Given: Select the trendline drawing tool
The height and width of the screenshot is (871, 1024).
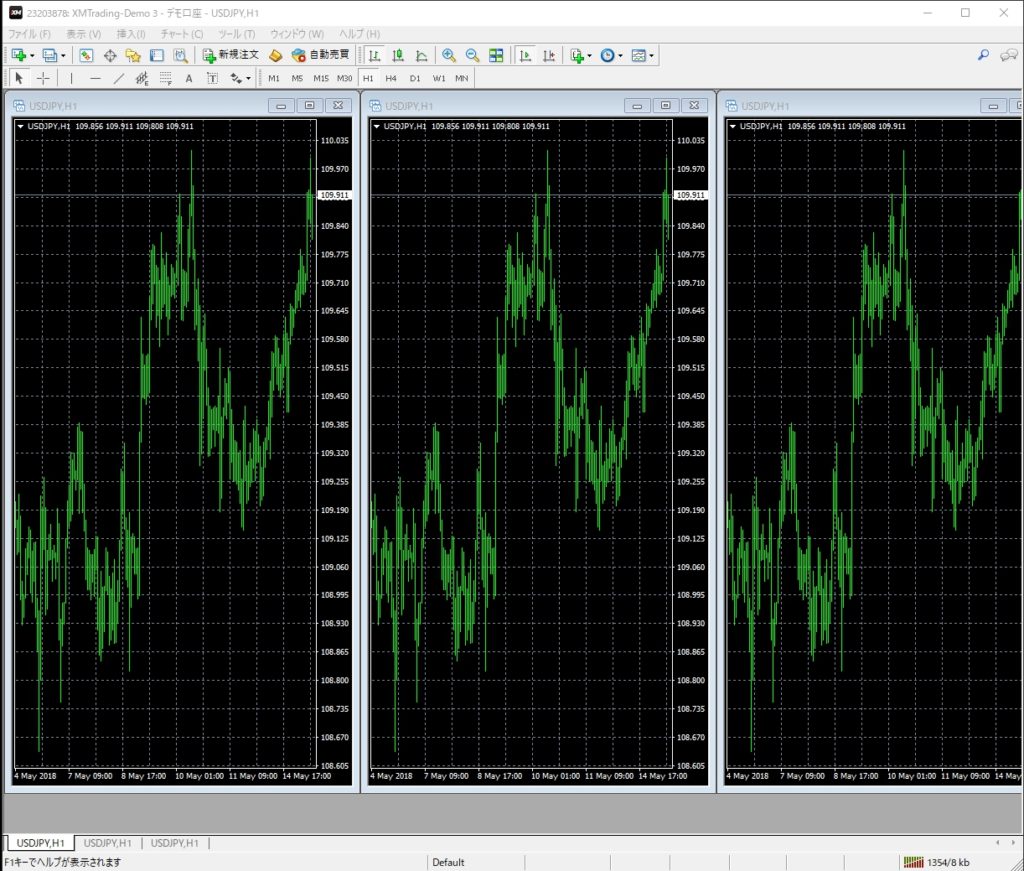Looking at the screenshot, I should (x=119, y=78).
